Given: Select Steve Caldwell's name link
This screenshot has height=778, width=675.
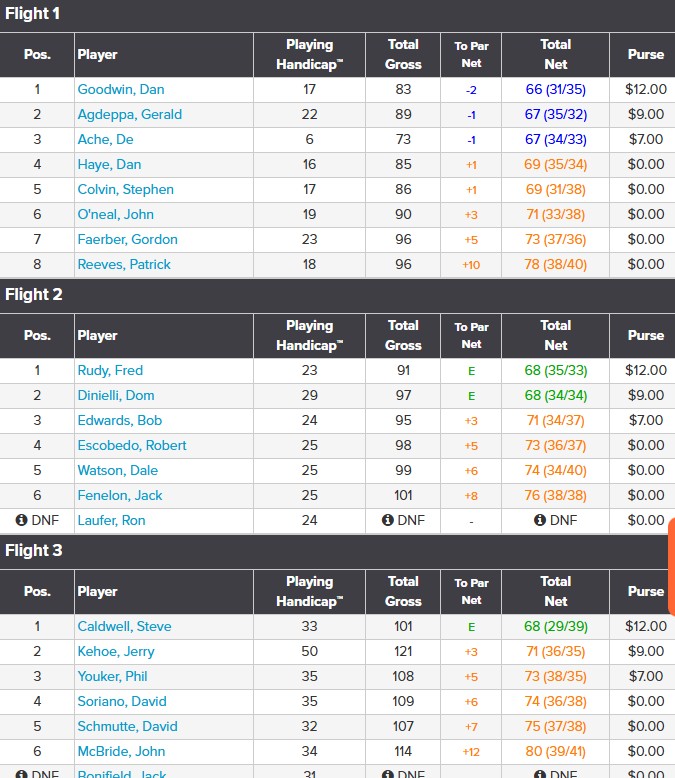Looking at the screenshot, I should (124, 626).
